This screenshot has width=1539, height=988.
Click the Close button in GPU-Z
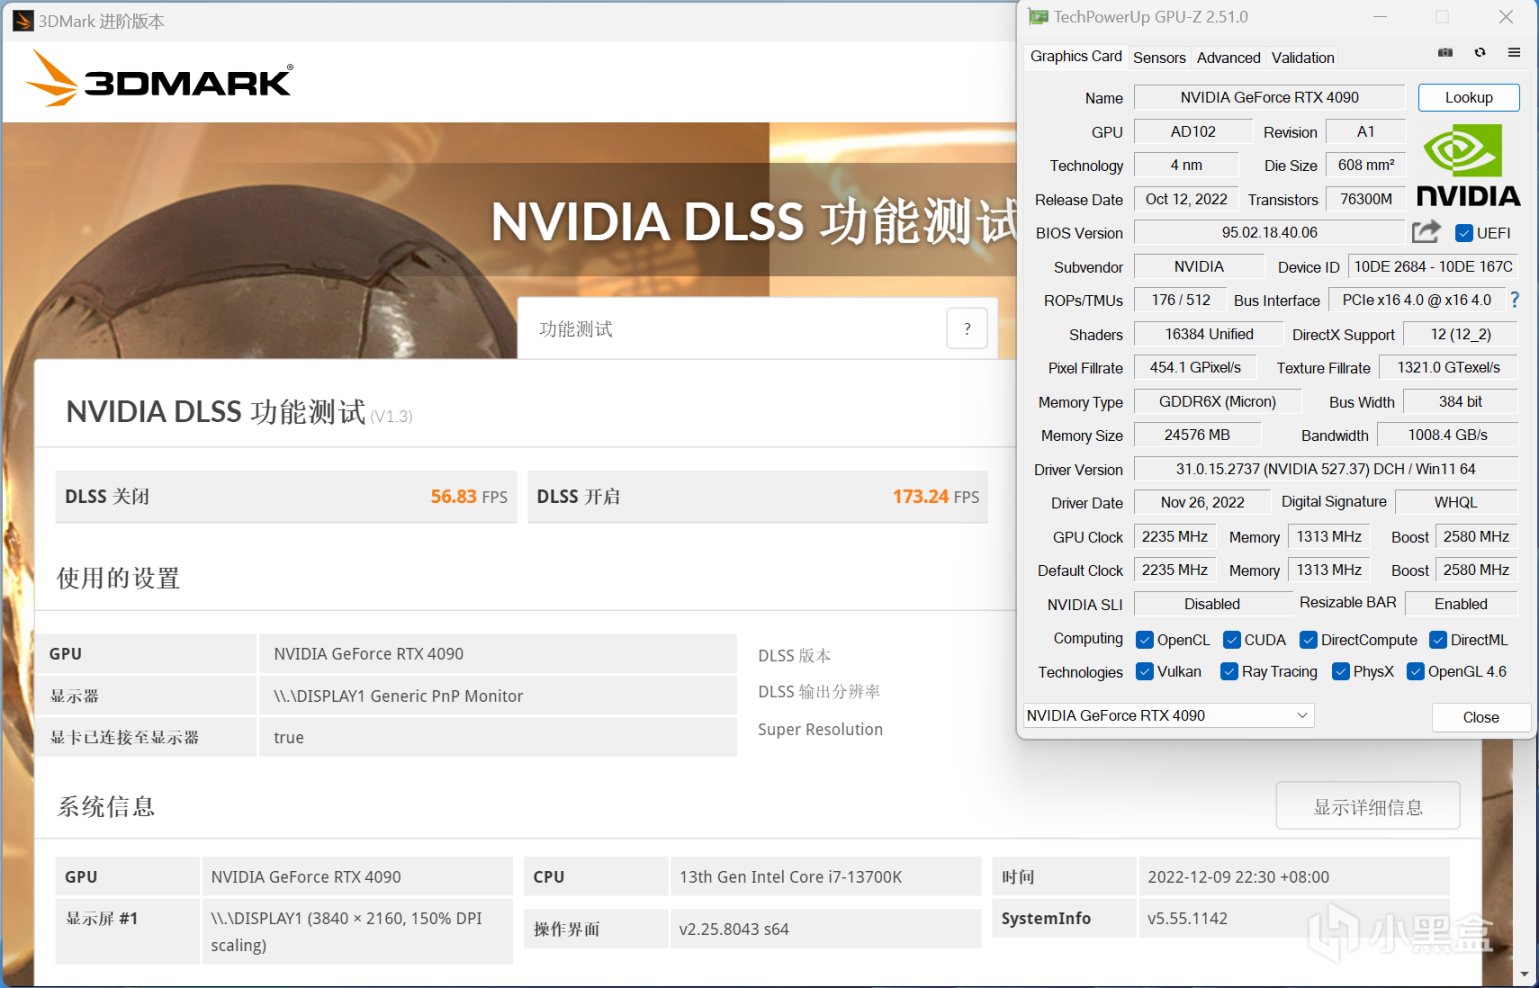coord(1480,717)
